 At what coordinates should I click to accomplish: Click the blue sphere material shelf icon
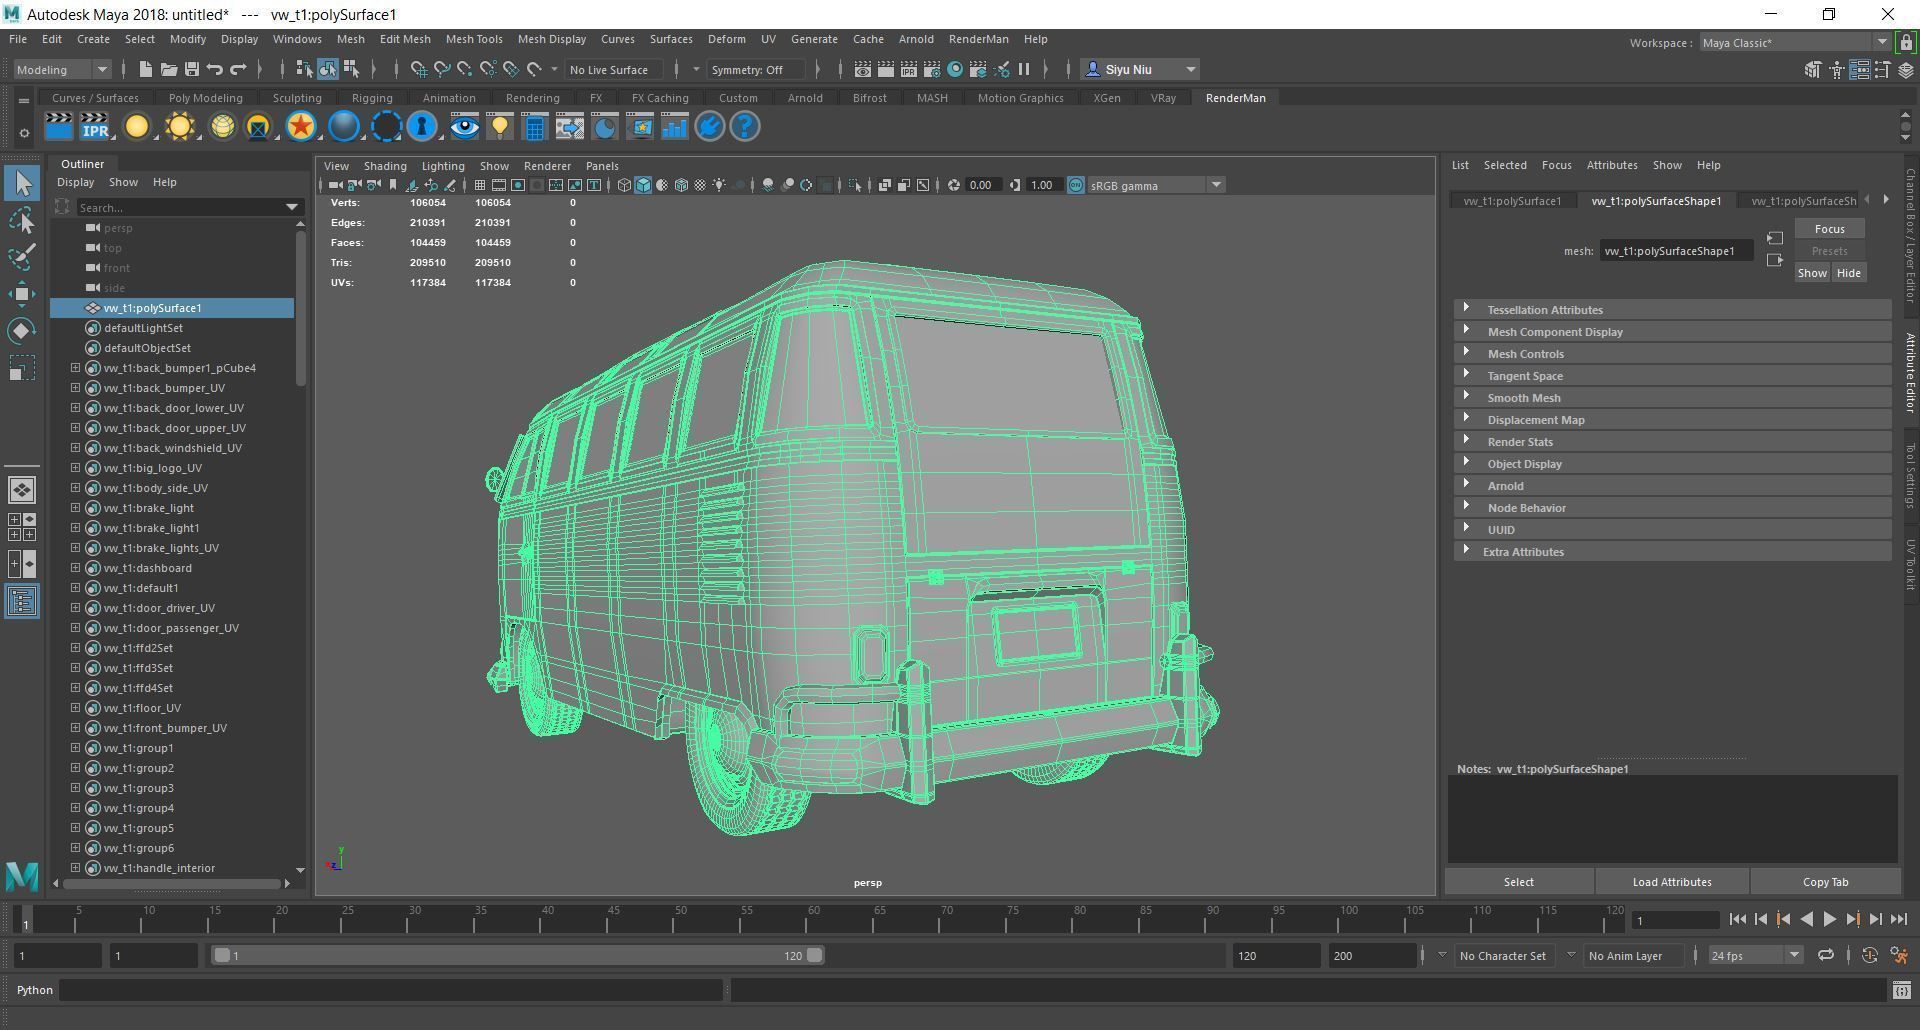[344, 127]
